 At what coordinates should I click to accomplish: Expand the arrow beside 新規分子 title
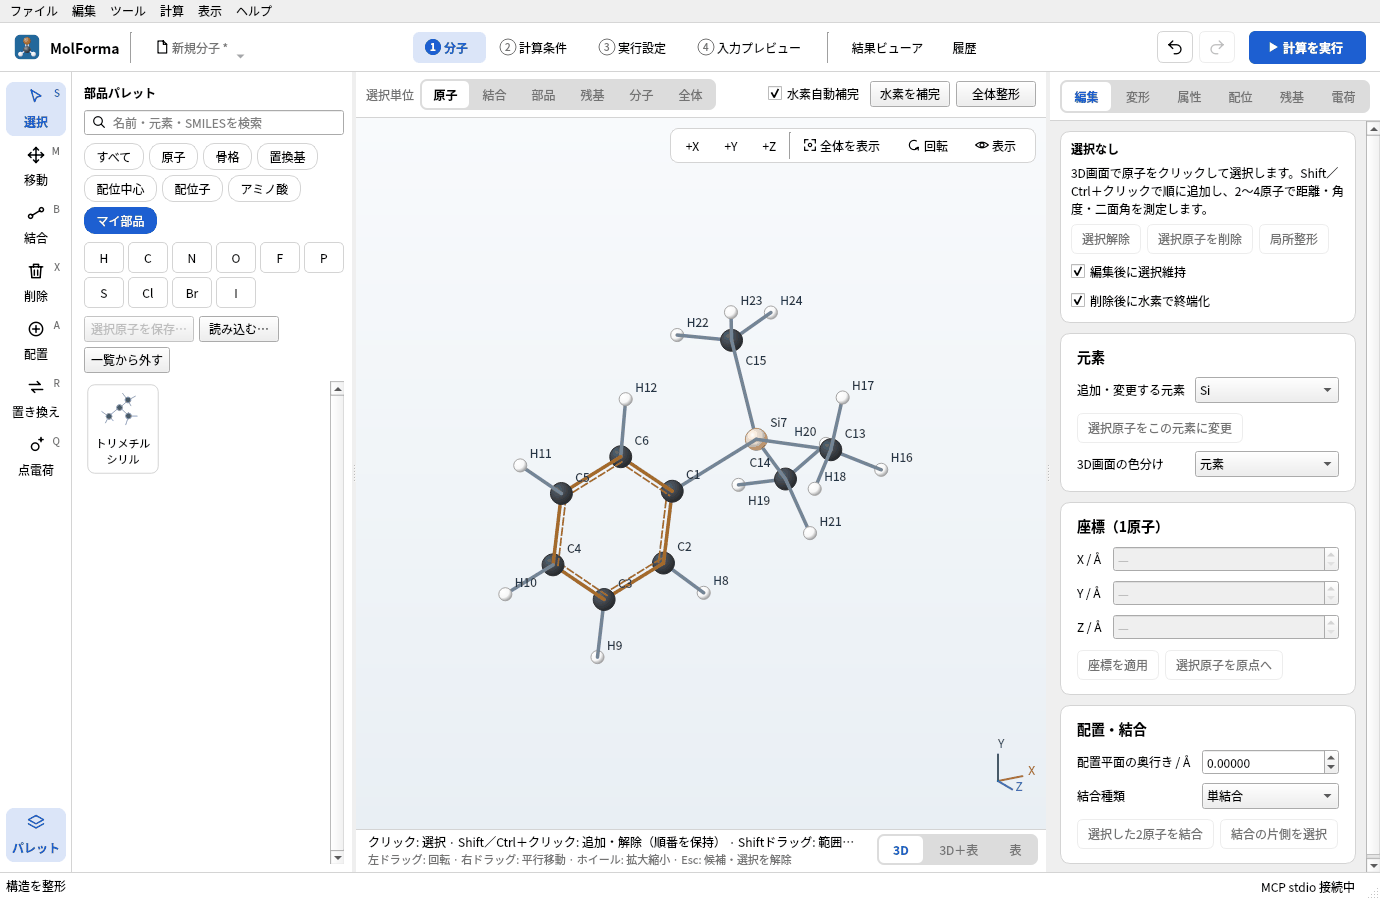pos(240,56)
